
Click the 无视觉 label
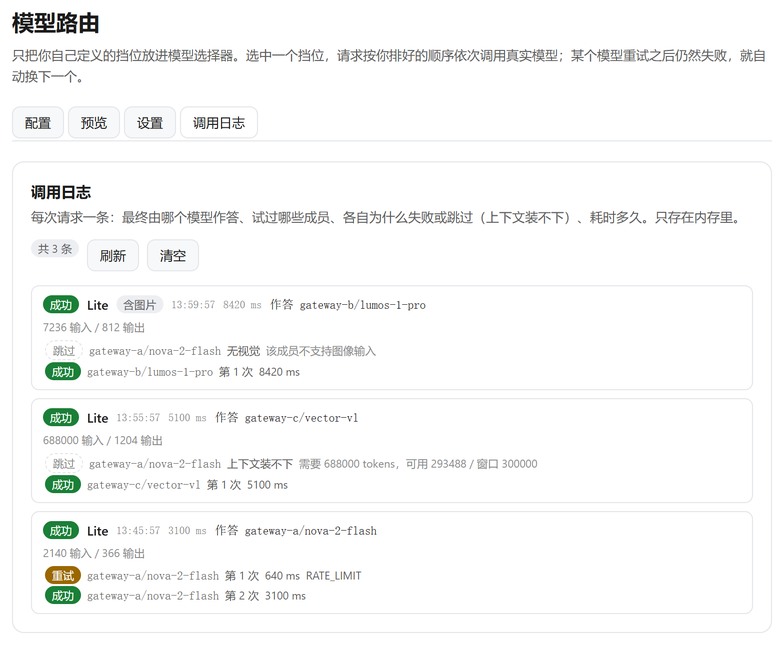pos(244,351)
